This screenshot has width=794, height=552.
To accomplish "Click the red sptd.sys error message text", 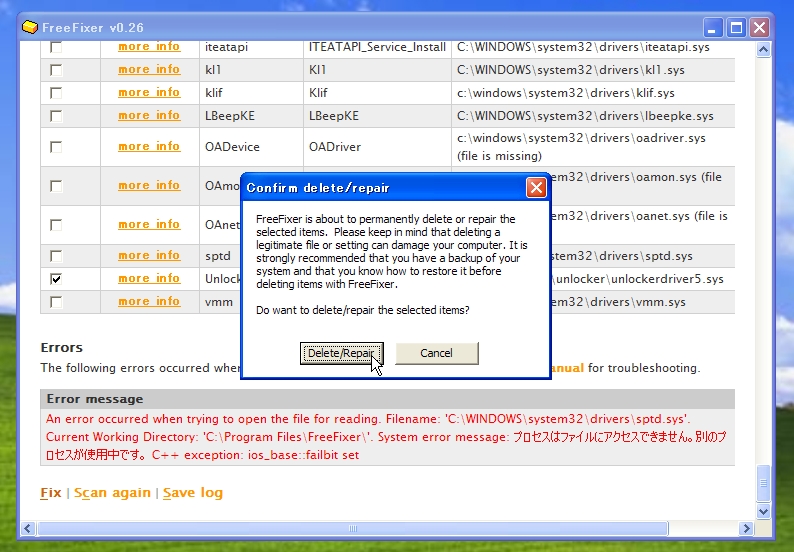I will coord(386,437).
